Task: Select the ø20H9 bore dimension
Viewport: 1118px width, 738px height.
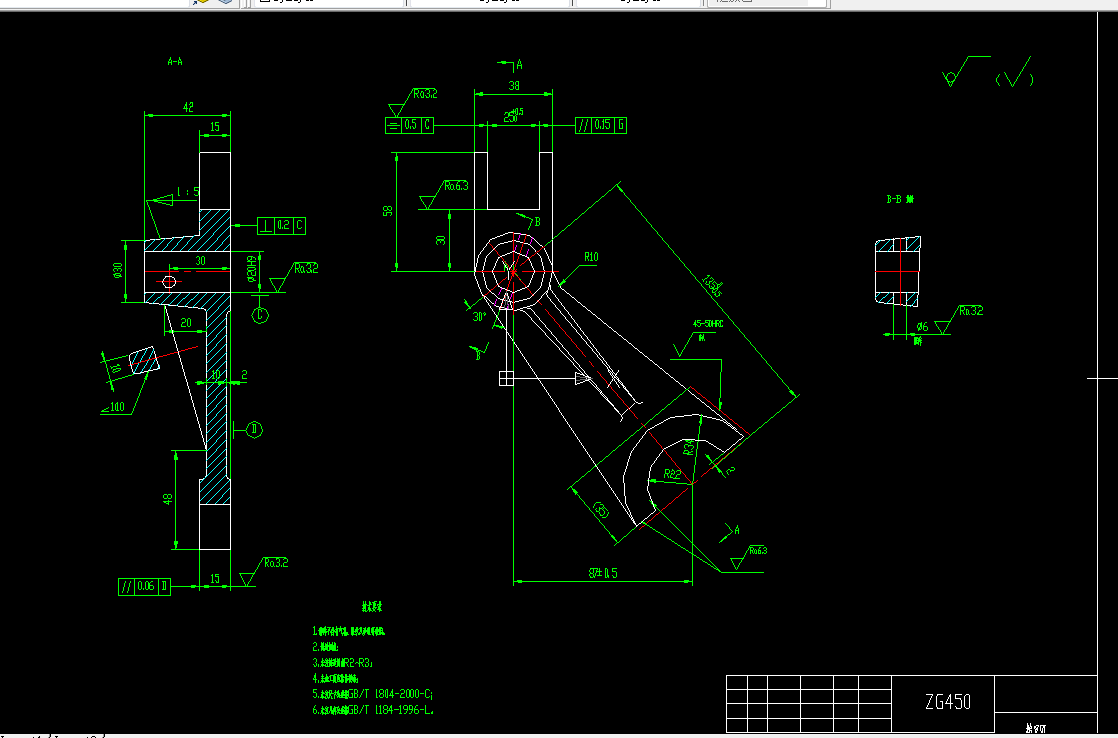Action: (252, 270)
